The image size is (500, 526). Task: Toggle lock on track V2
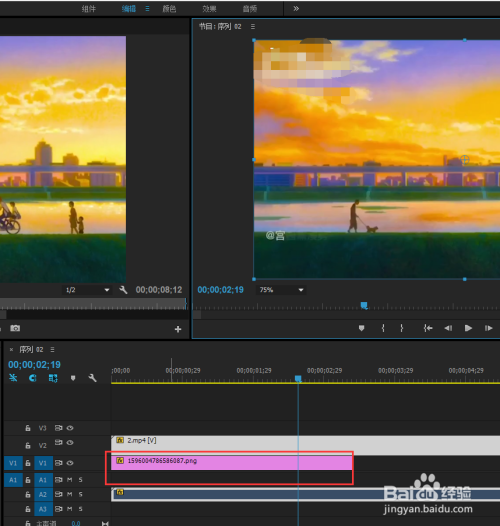tap(28, 445)
